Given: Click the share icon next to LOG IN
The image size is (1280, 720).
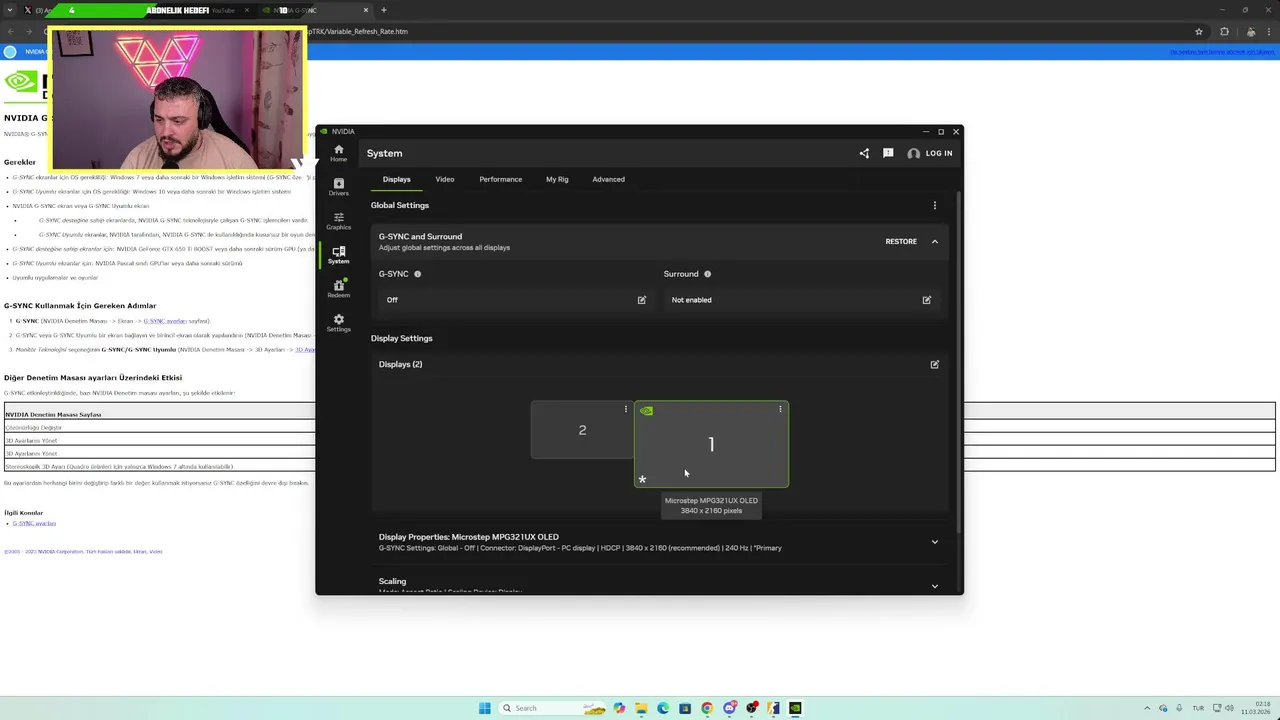Looking at the screenshot, I should (864, 153).
